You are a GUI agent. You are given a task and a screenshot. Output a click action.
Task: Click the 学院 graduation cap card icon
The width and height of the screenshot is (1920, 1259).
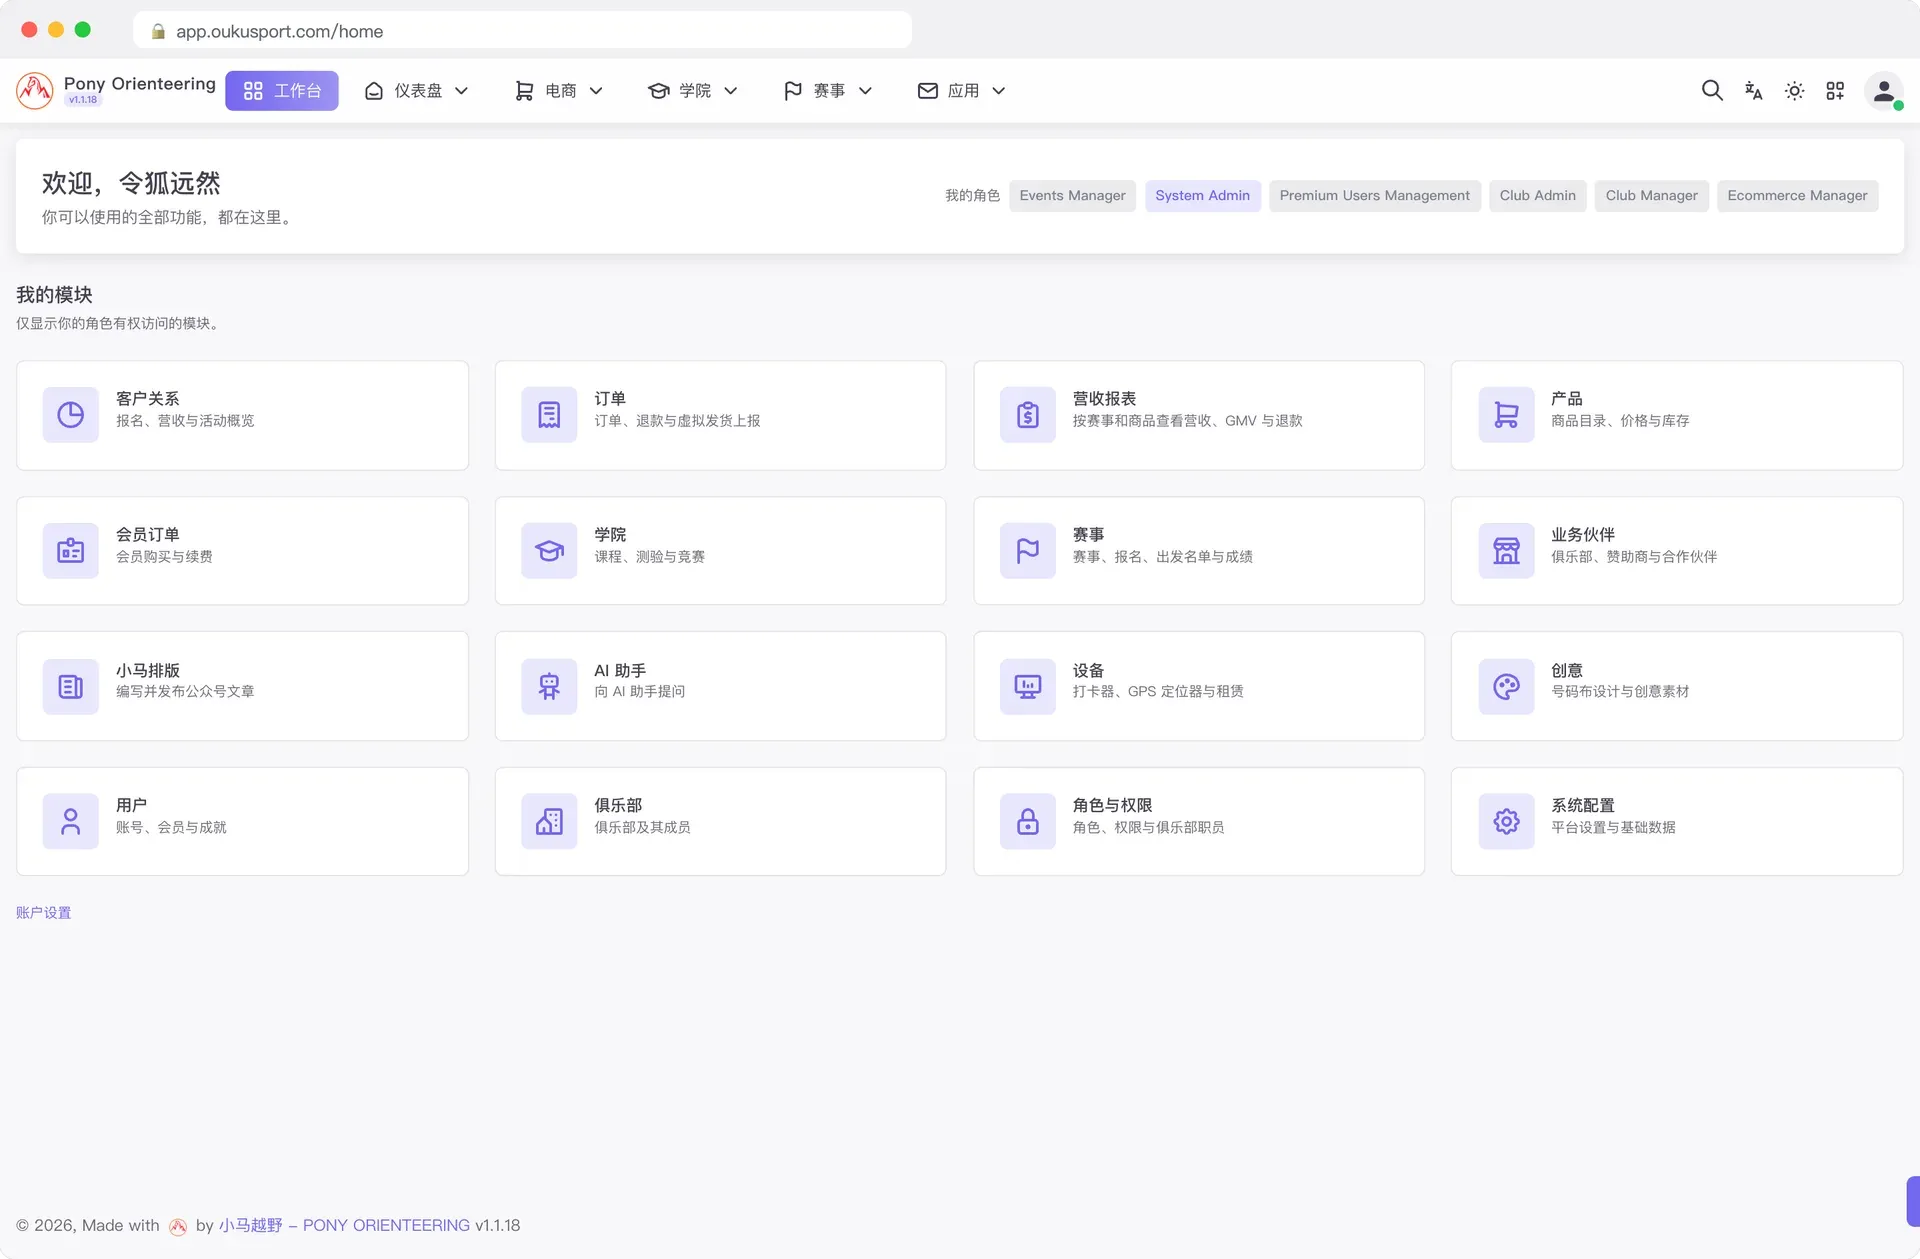549,551
